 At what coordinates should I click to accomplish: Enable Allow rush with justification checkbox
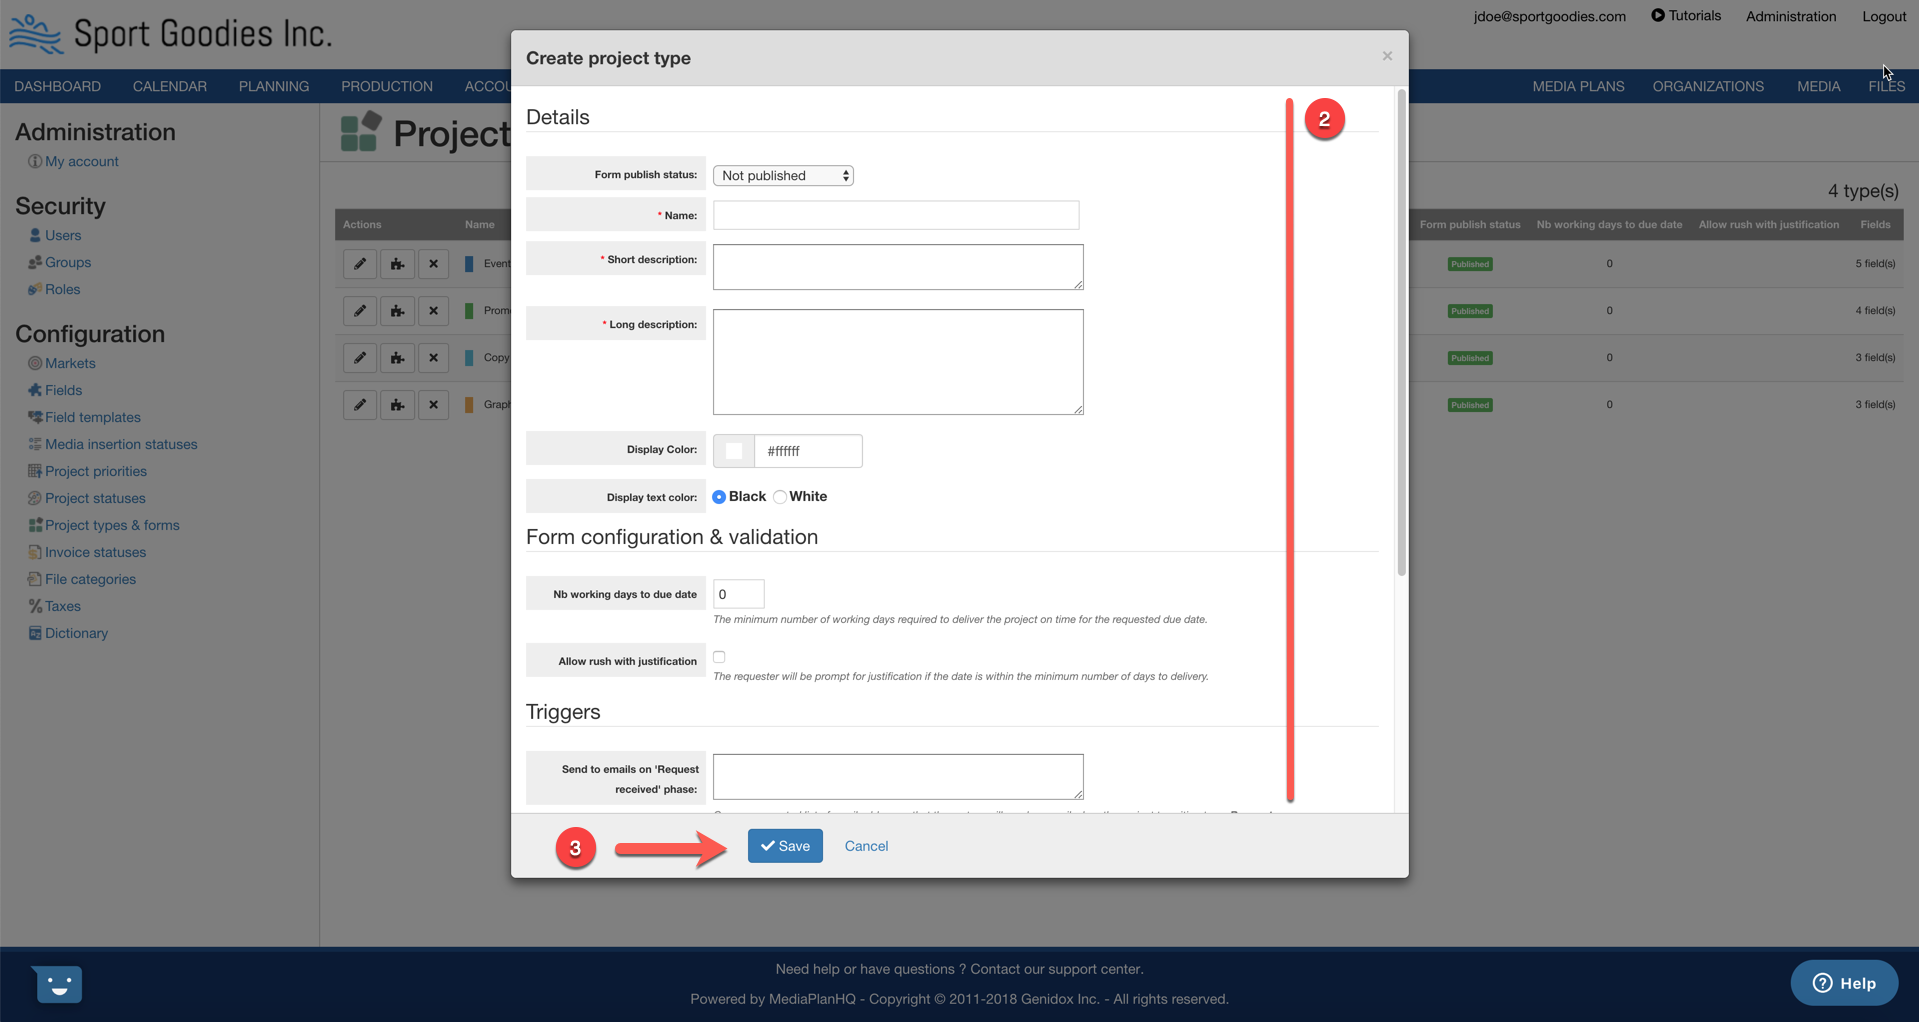point(719,657)
